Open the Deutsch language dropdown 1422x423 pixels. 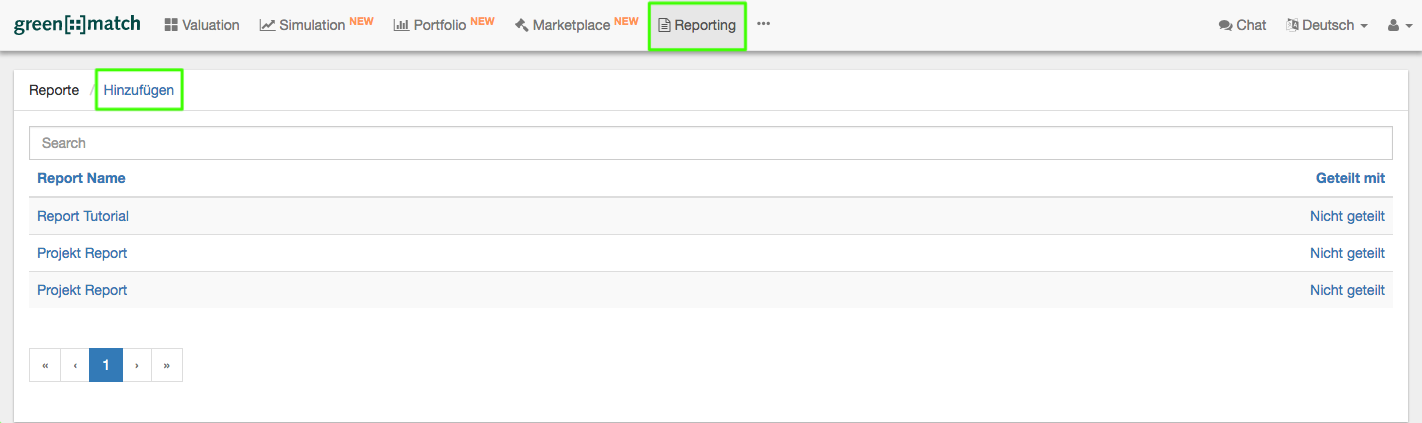click(x=1327, y=25)
